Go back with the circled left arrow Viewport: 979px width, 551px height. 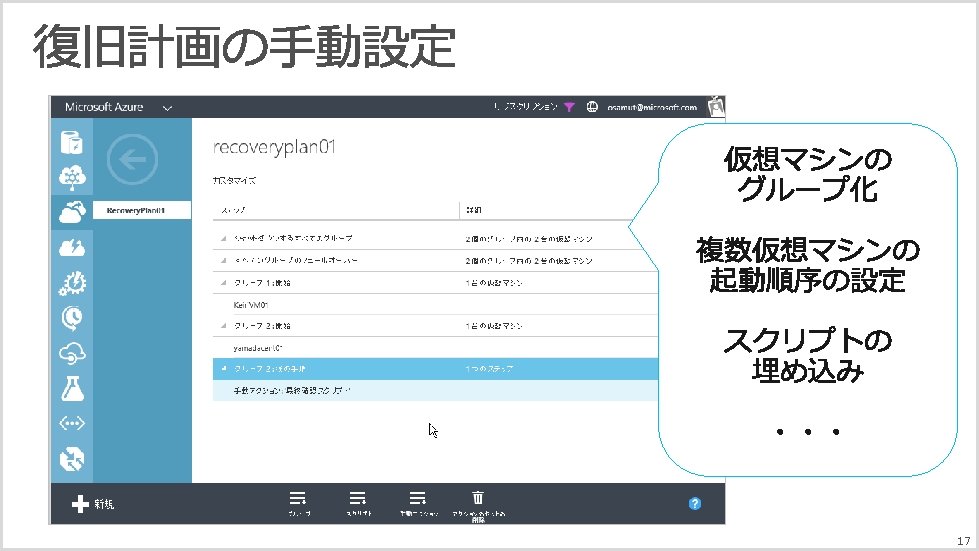point(132,159)
